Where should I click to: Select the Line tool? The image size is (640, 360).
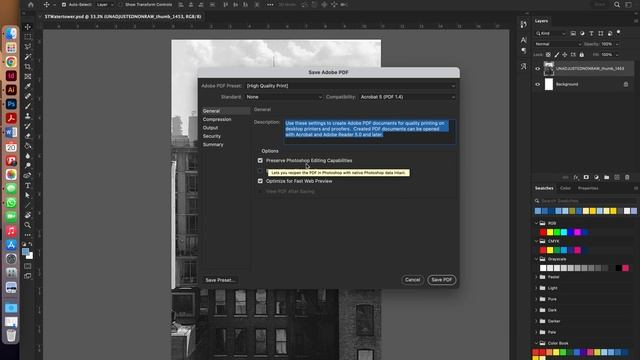(x=28, y=205)
